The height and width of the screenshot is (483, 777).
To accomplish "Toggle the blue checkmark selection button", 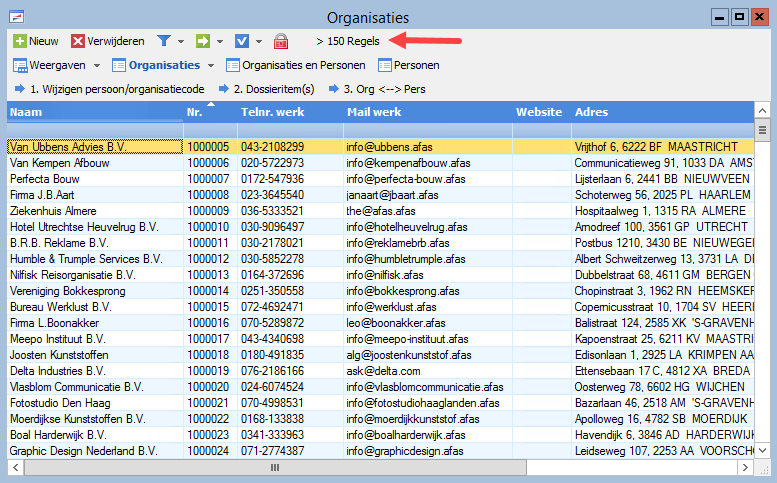I will click(242, 41).
